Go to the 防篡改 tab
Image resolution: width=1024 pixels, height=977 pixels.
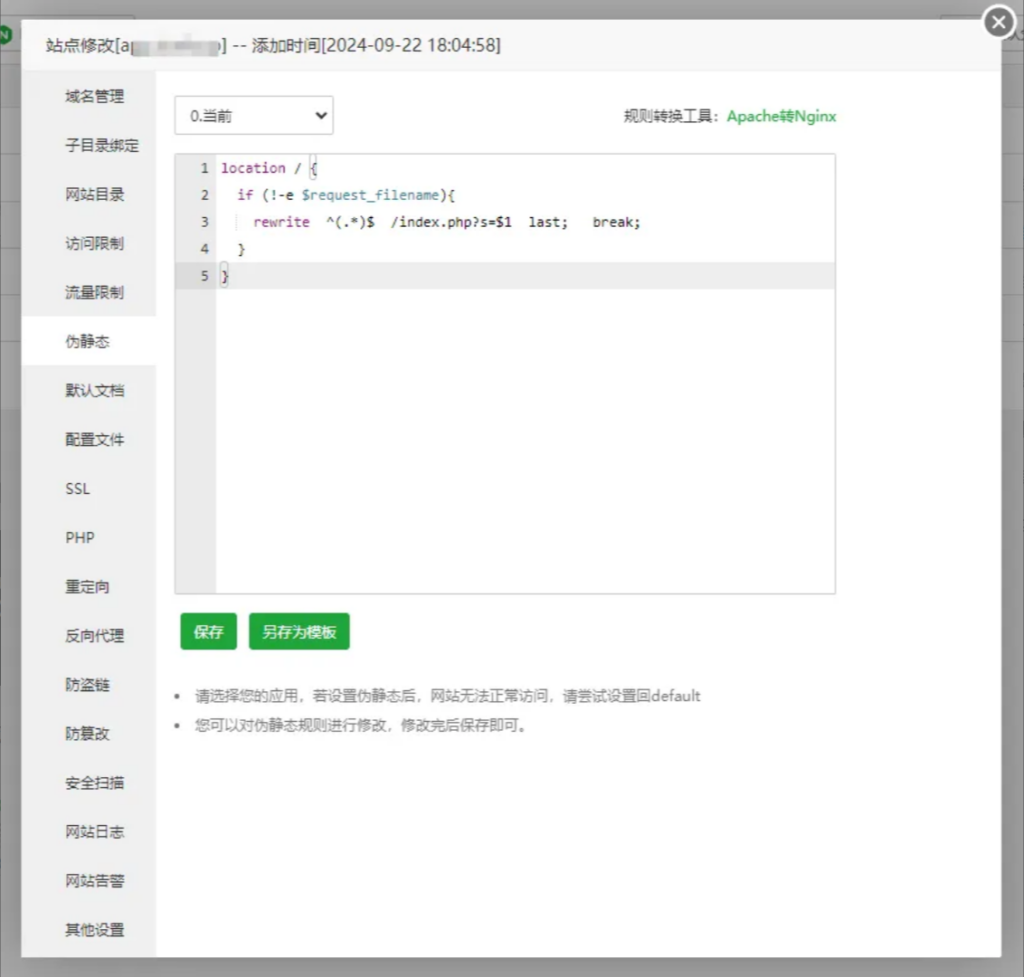click(89, 733)
